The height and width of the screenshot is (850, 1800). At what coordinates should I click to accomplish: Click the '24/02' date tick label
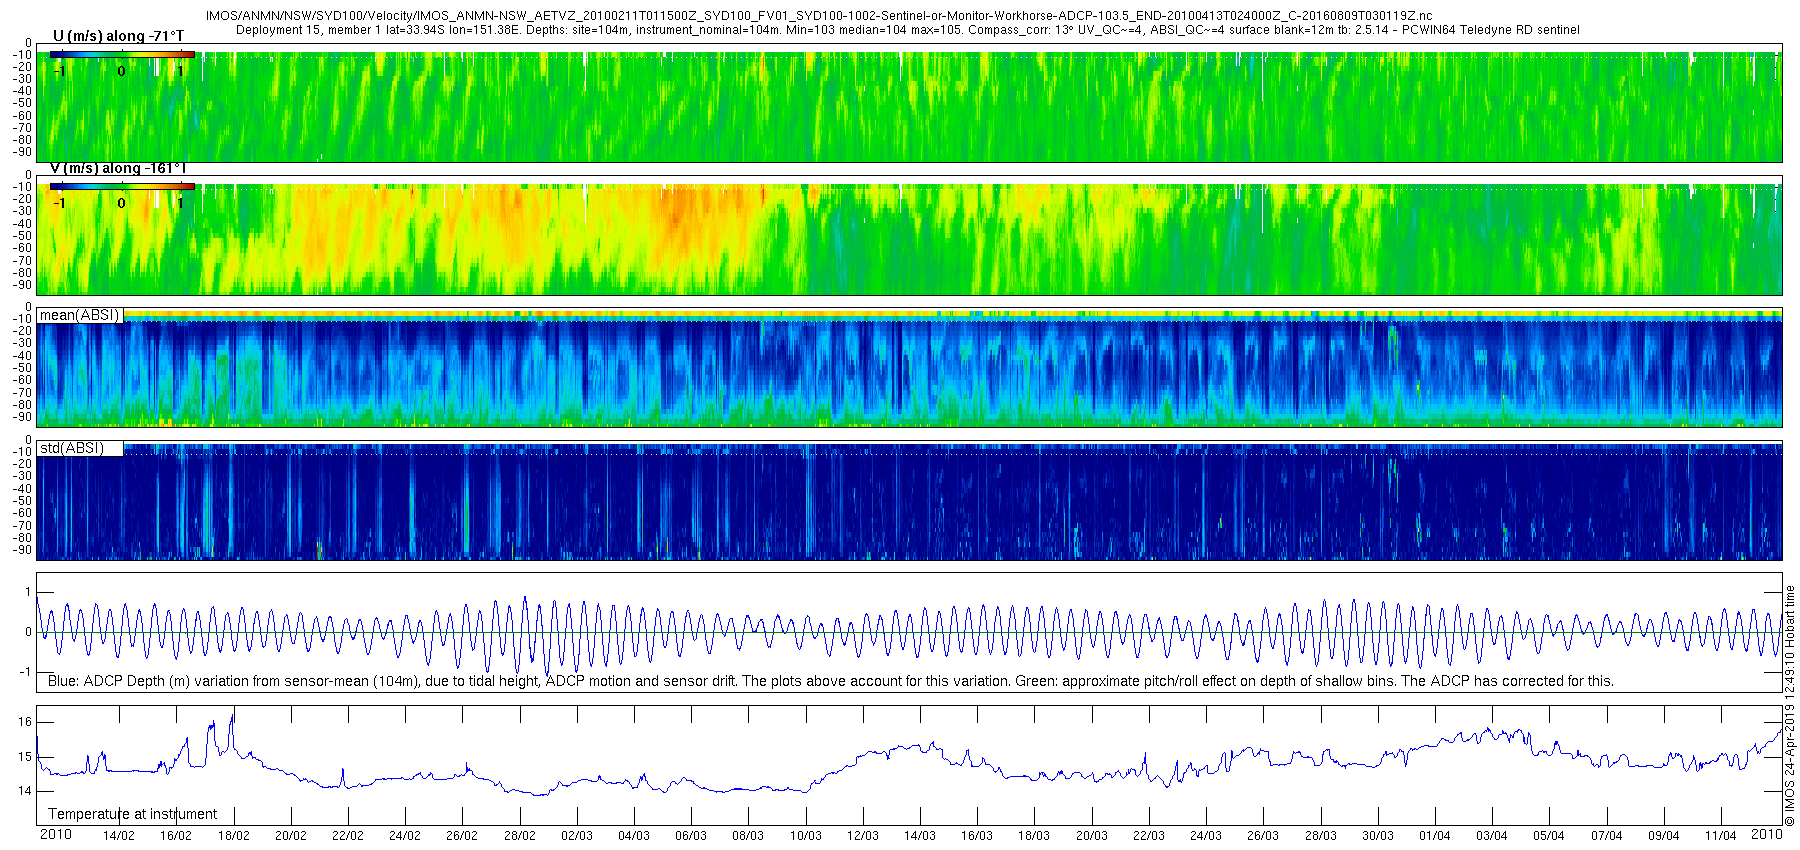[405, 835]
